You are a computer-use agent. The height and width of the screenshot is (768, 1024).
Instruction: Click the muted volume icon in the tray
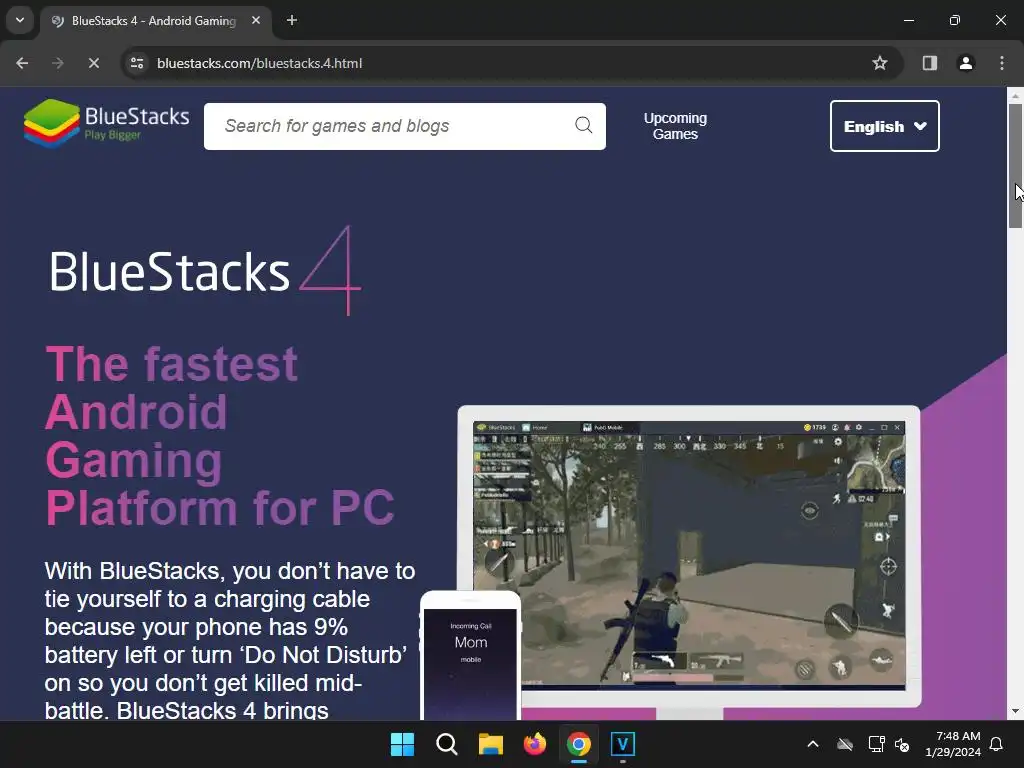point(903,744)
